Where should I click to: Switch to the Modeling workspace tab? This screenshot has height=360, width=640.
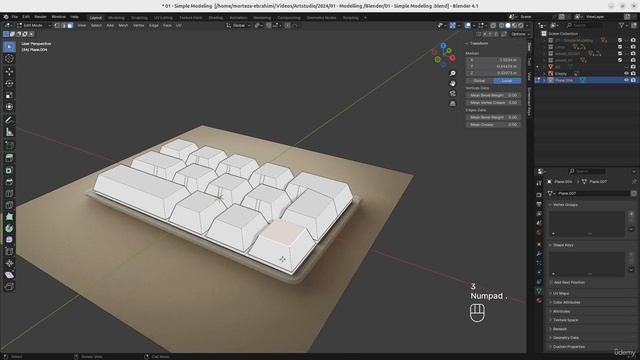[x=116, y=18]
